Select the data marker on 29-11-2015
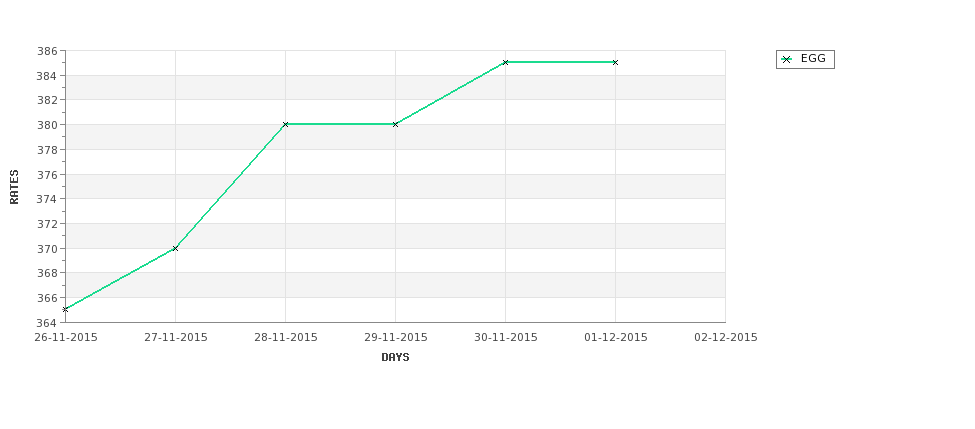The height and width of the screenshot is (429, 975). 395,124
